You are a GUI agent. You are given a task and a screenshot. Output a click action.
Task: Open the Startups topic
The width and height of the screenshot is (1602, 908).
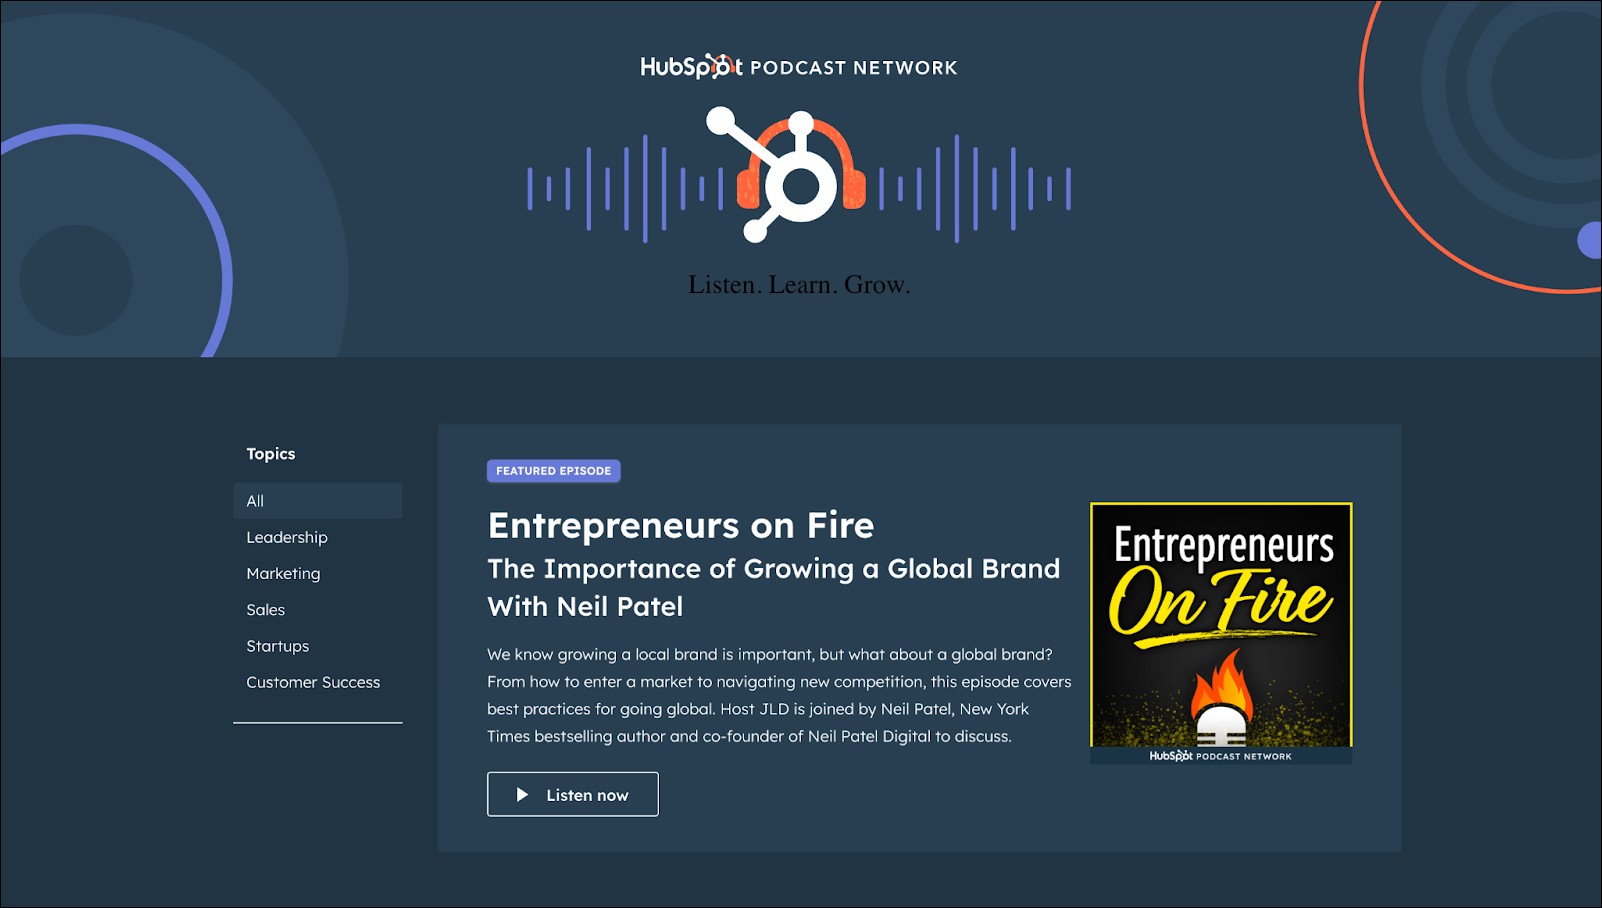pos(278,646)
